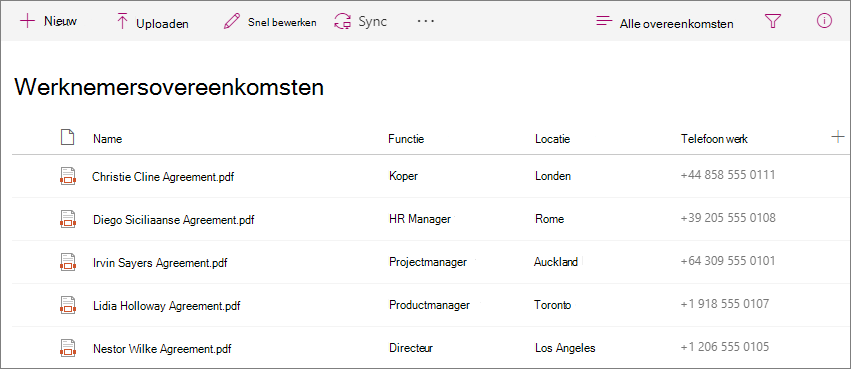The height and width of the screenshot is (369, 851).
Task: Click the Toronto location cell
Action: point(552,305)
